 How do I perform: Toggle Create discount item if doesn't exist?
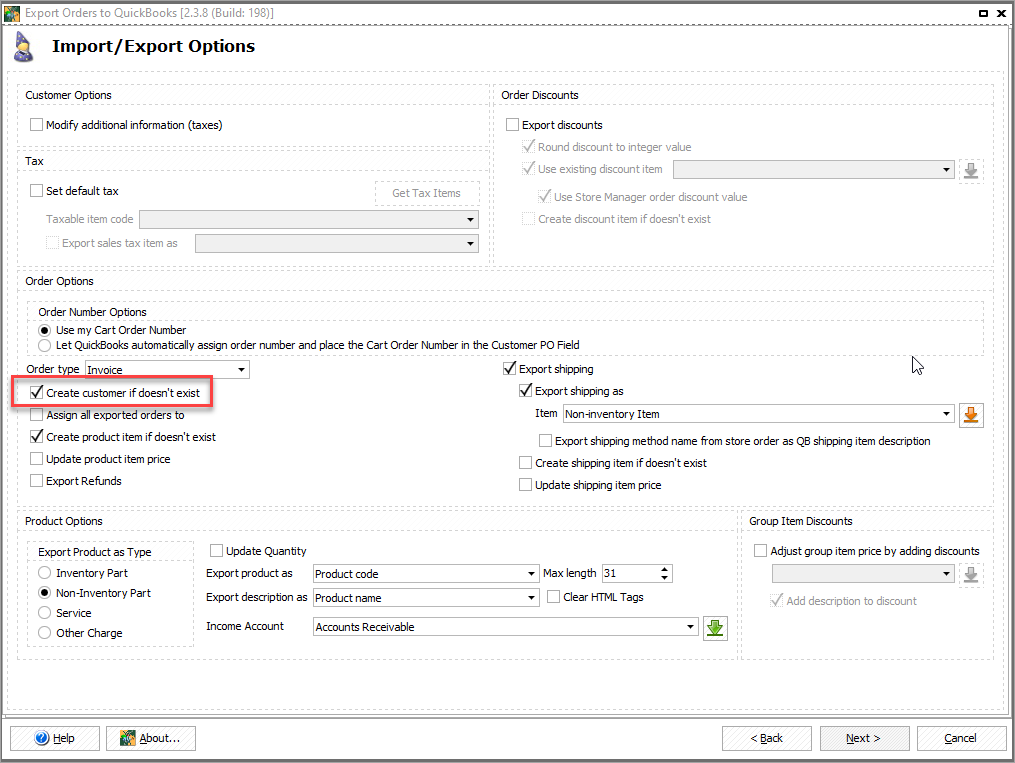pyautogui.click(x=529, y=218)
